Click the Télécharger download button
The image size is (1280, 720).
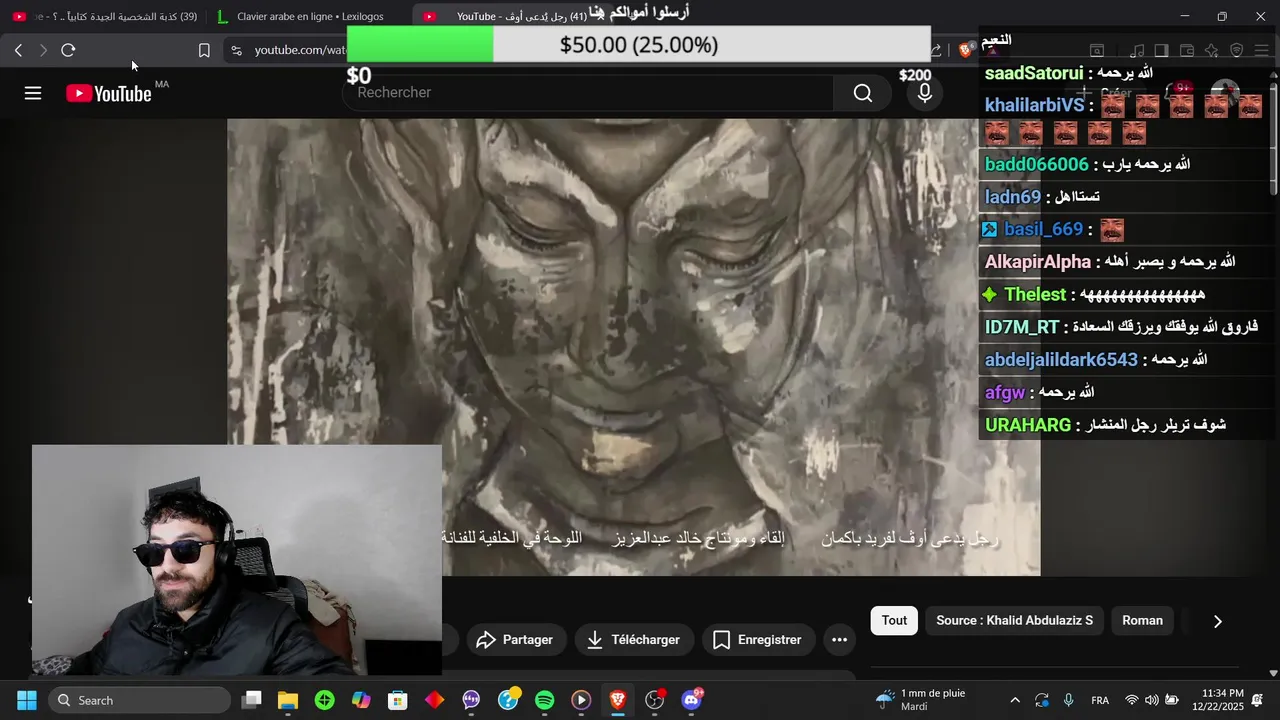click(634, 640)
